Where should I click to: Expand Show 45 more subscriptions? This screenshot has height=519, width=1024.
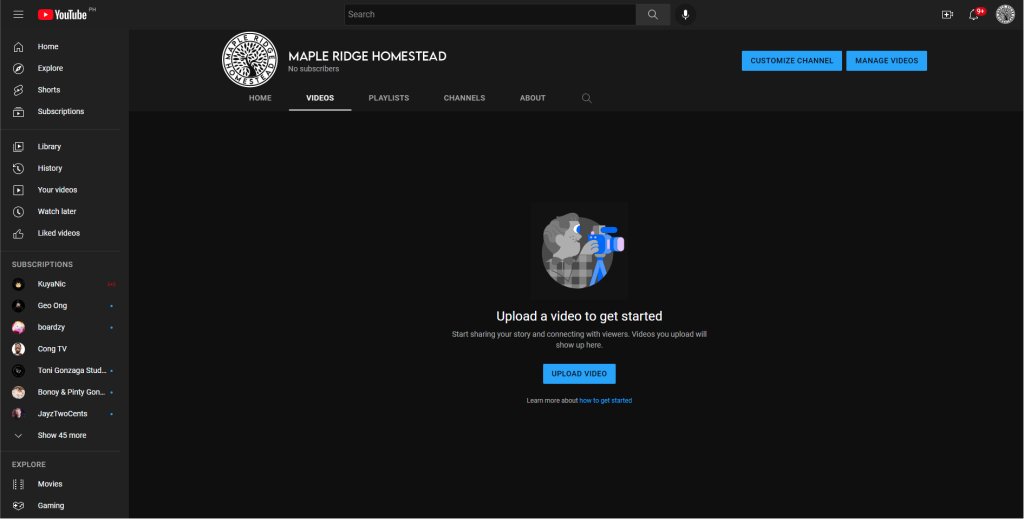60,435
